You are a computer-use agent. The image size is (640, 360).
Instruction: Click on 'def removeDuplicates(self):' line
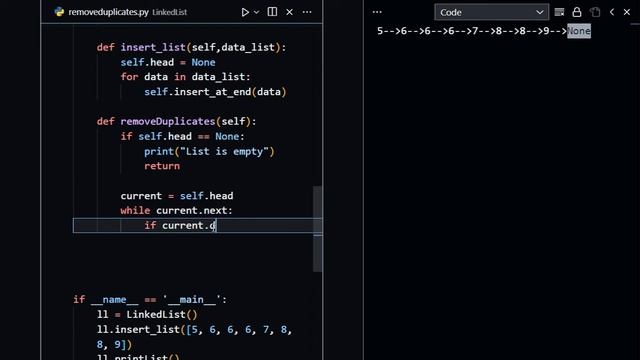pos(176,122)
